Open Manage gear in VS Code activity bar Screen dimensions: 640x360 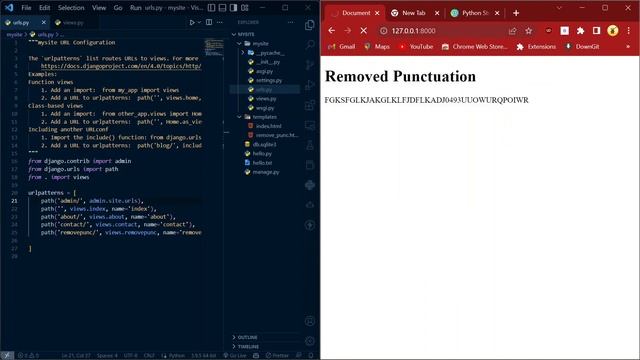coord(310,341)
